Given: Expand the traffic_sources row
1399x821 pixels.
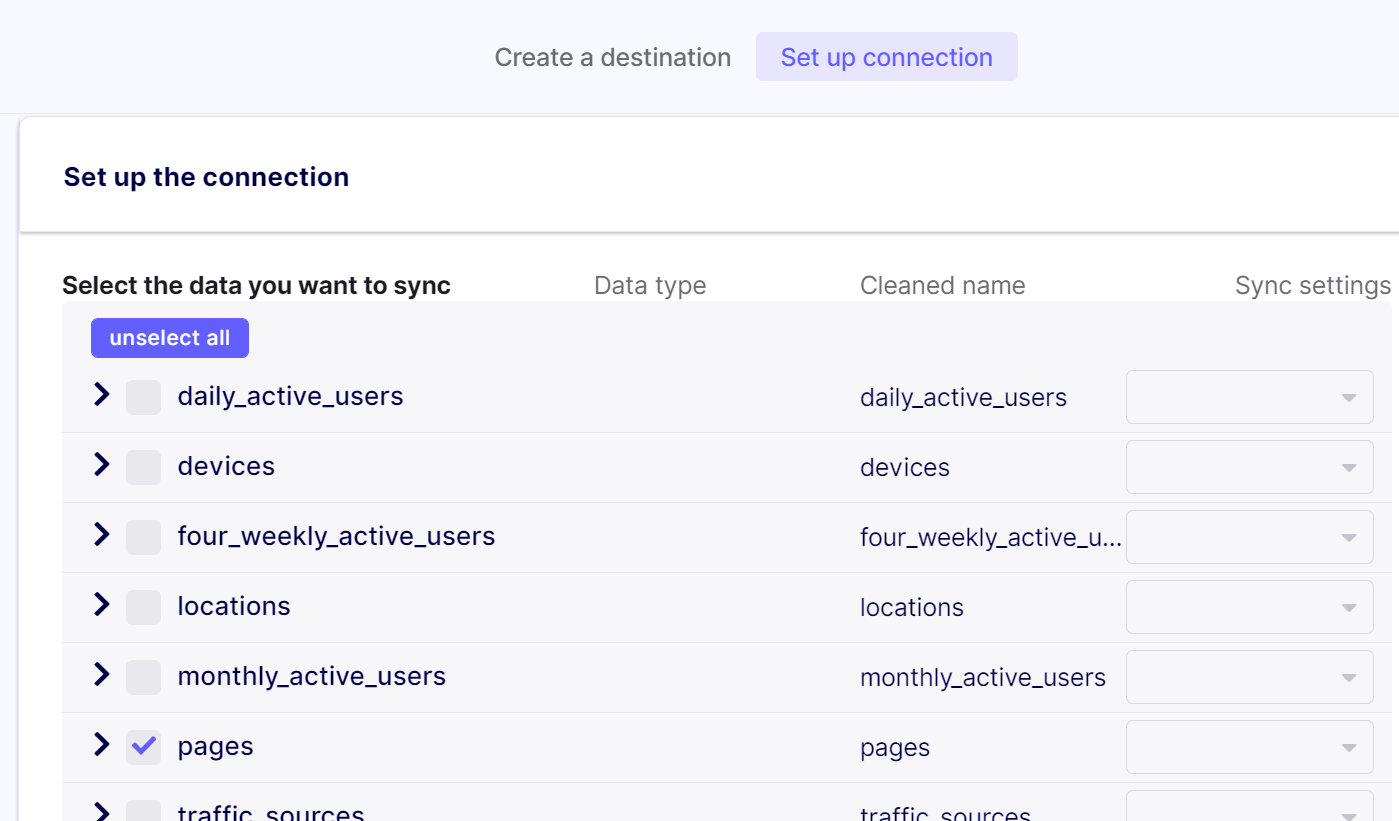Looking at the screenshot, I should 100,812.
